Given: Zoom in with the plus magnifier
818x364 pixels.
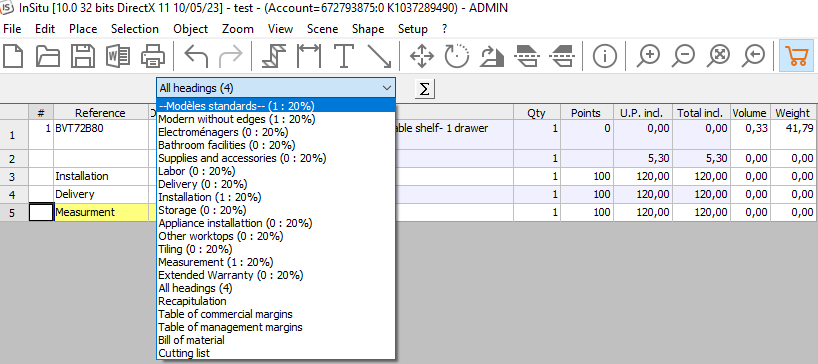Looking at the screenshot, I should (648, 55).
